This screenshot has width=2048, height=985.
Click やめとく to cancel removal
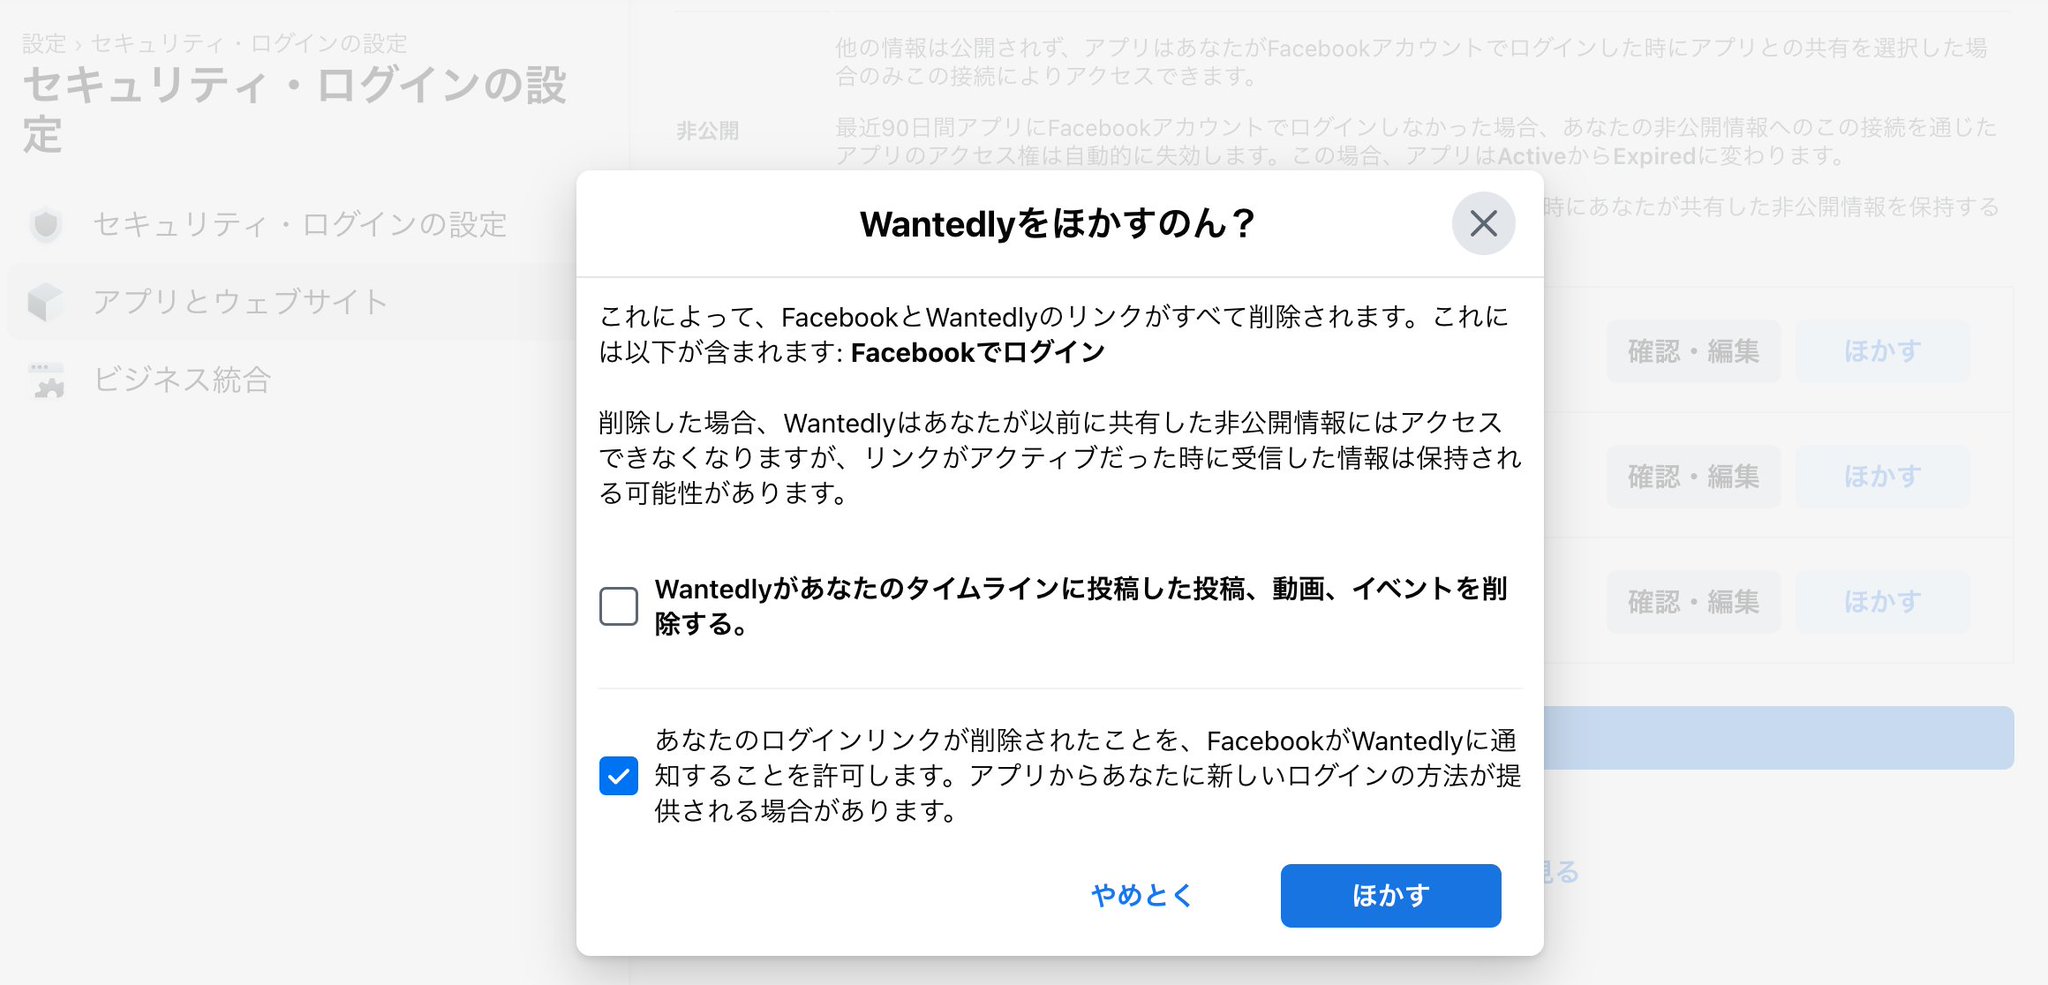pyautogui.click(x=1141, y=895)
